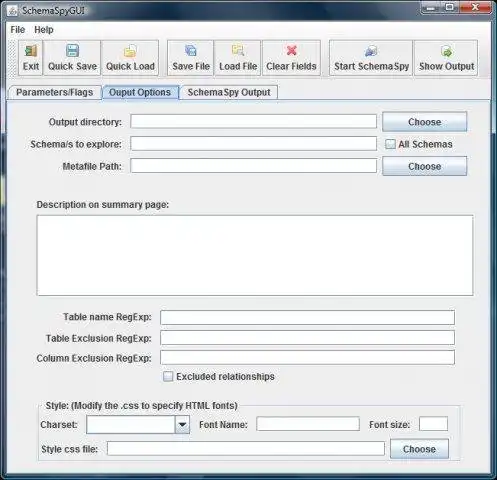Focus the Column Exclusion RegExp field
The height and width of the screenshot is (480, 497).
point(307,358)
